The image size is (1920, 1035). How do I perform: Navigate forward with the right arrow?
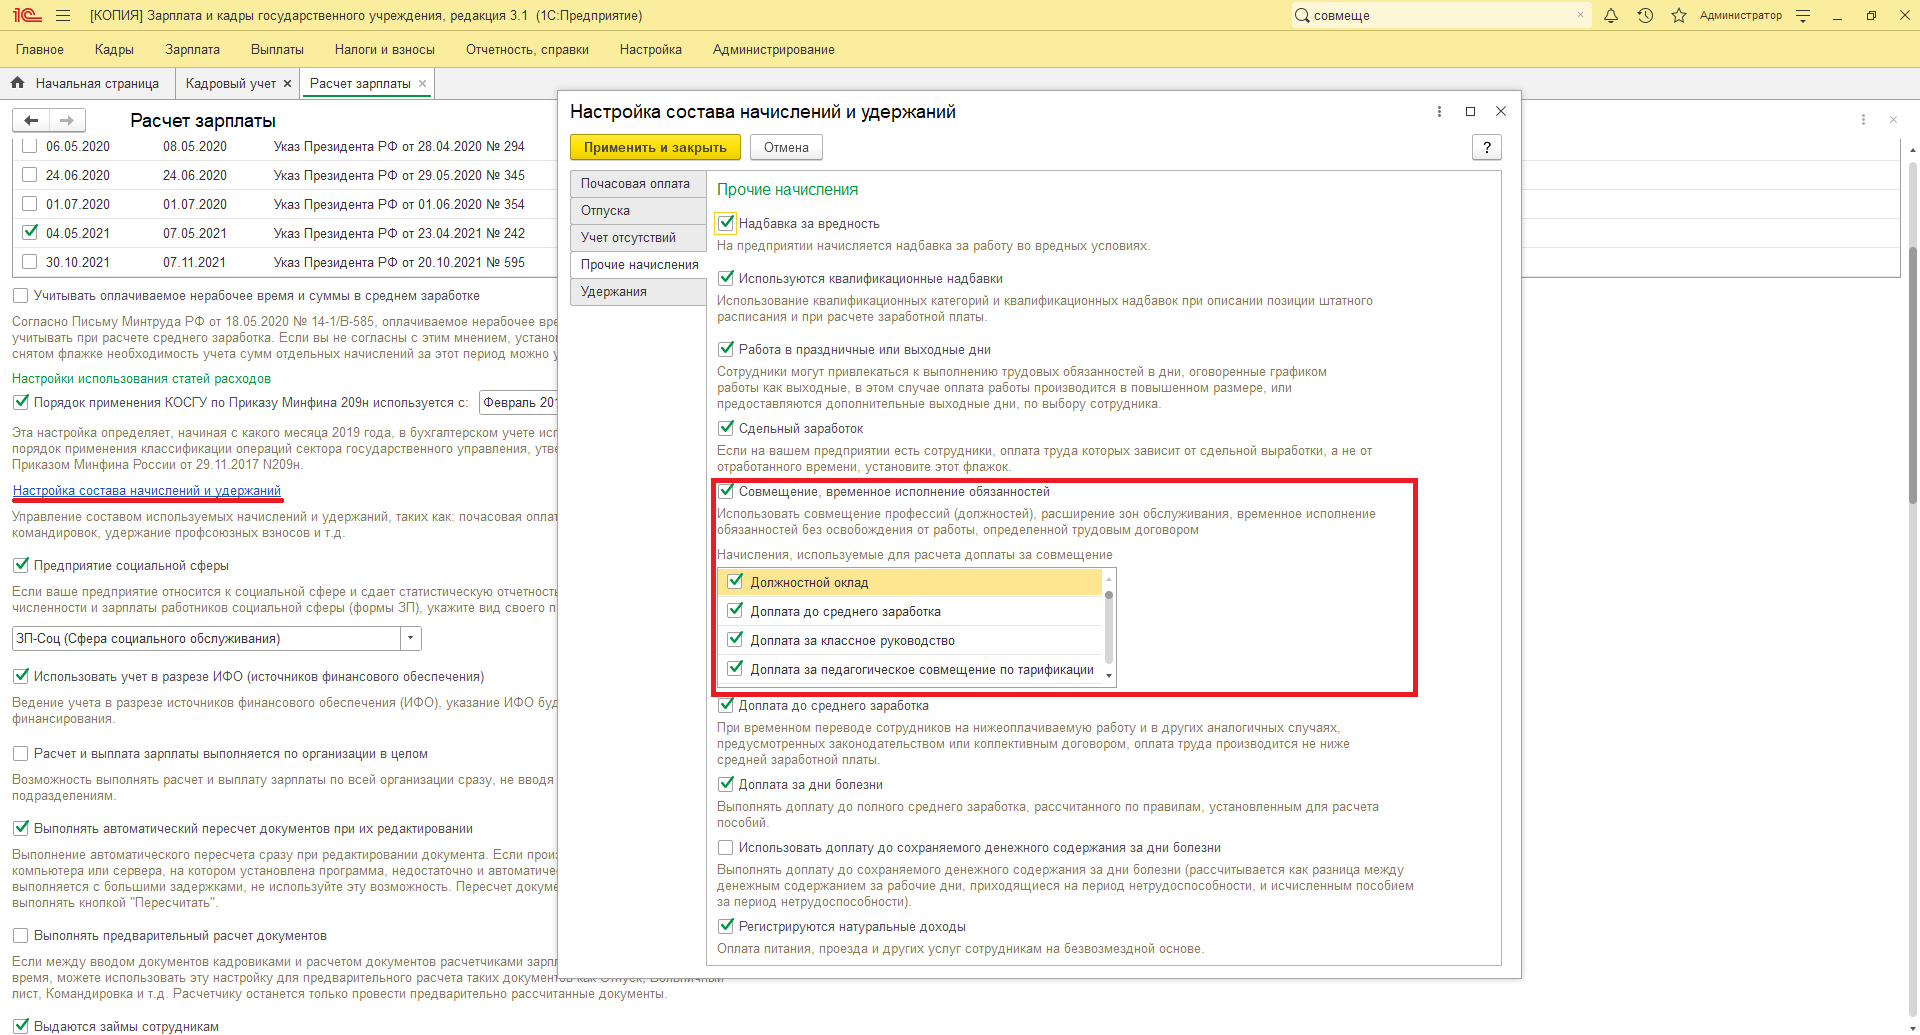67,120
